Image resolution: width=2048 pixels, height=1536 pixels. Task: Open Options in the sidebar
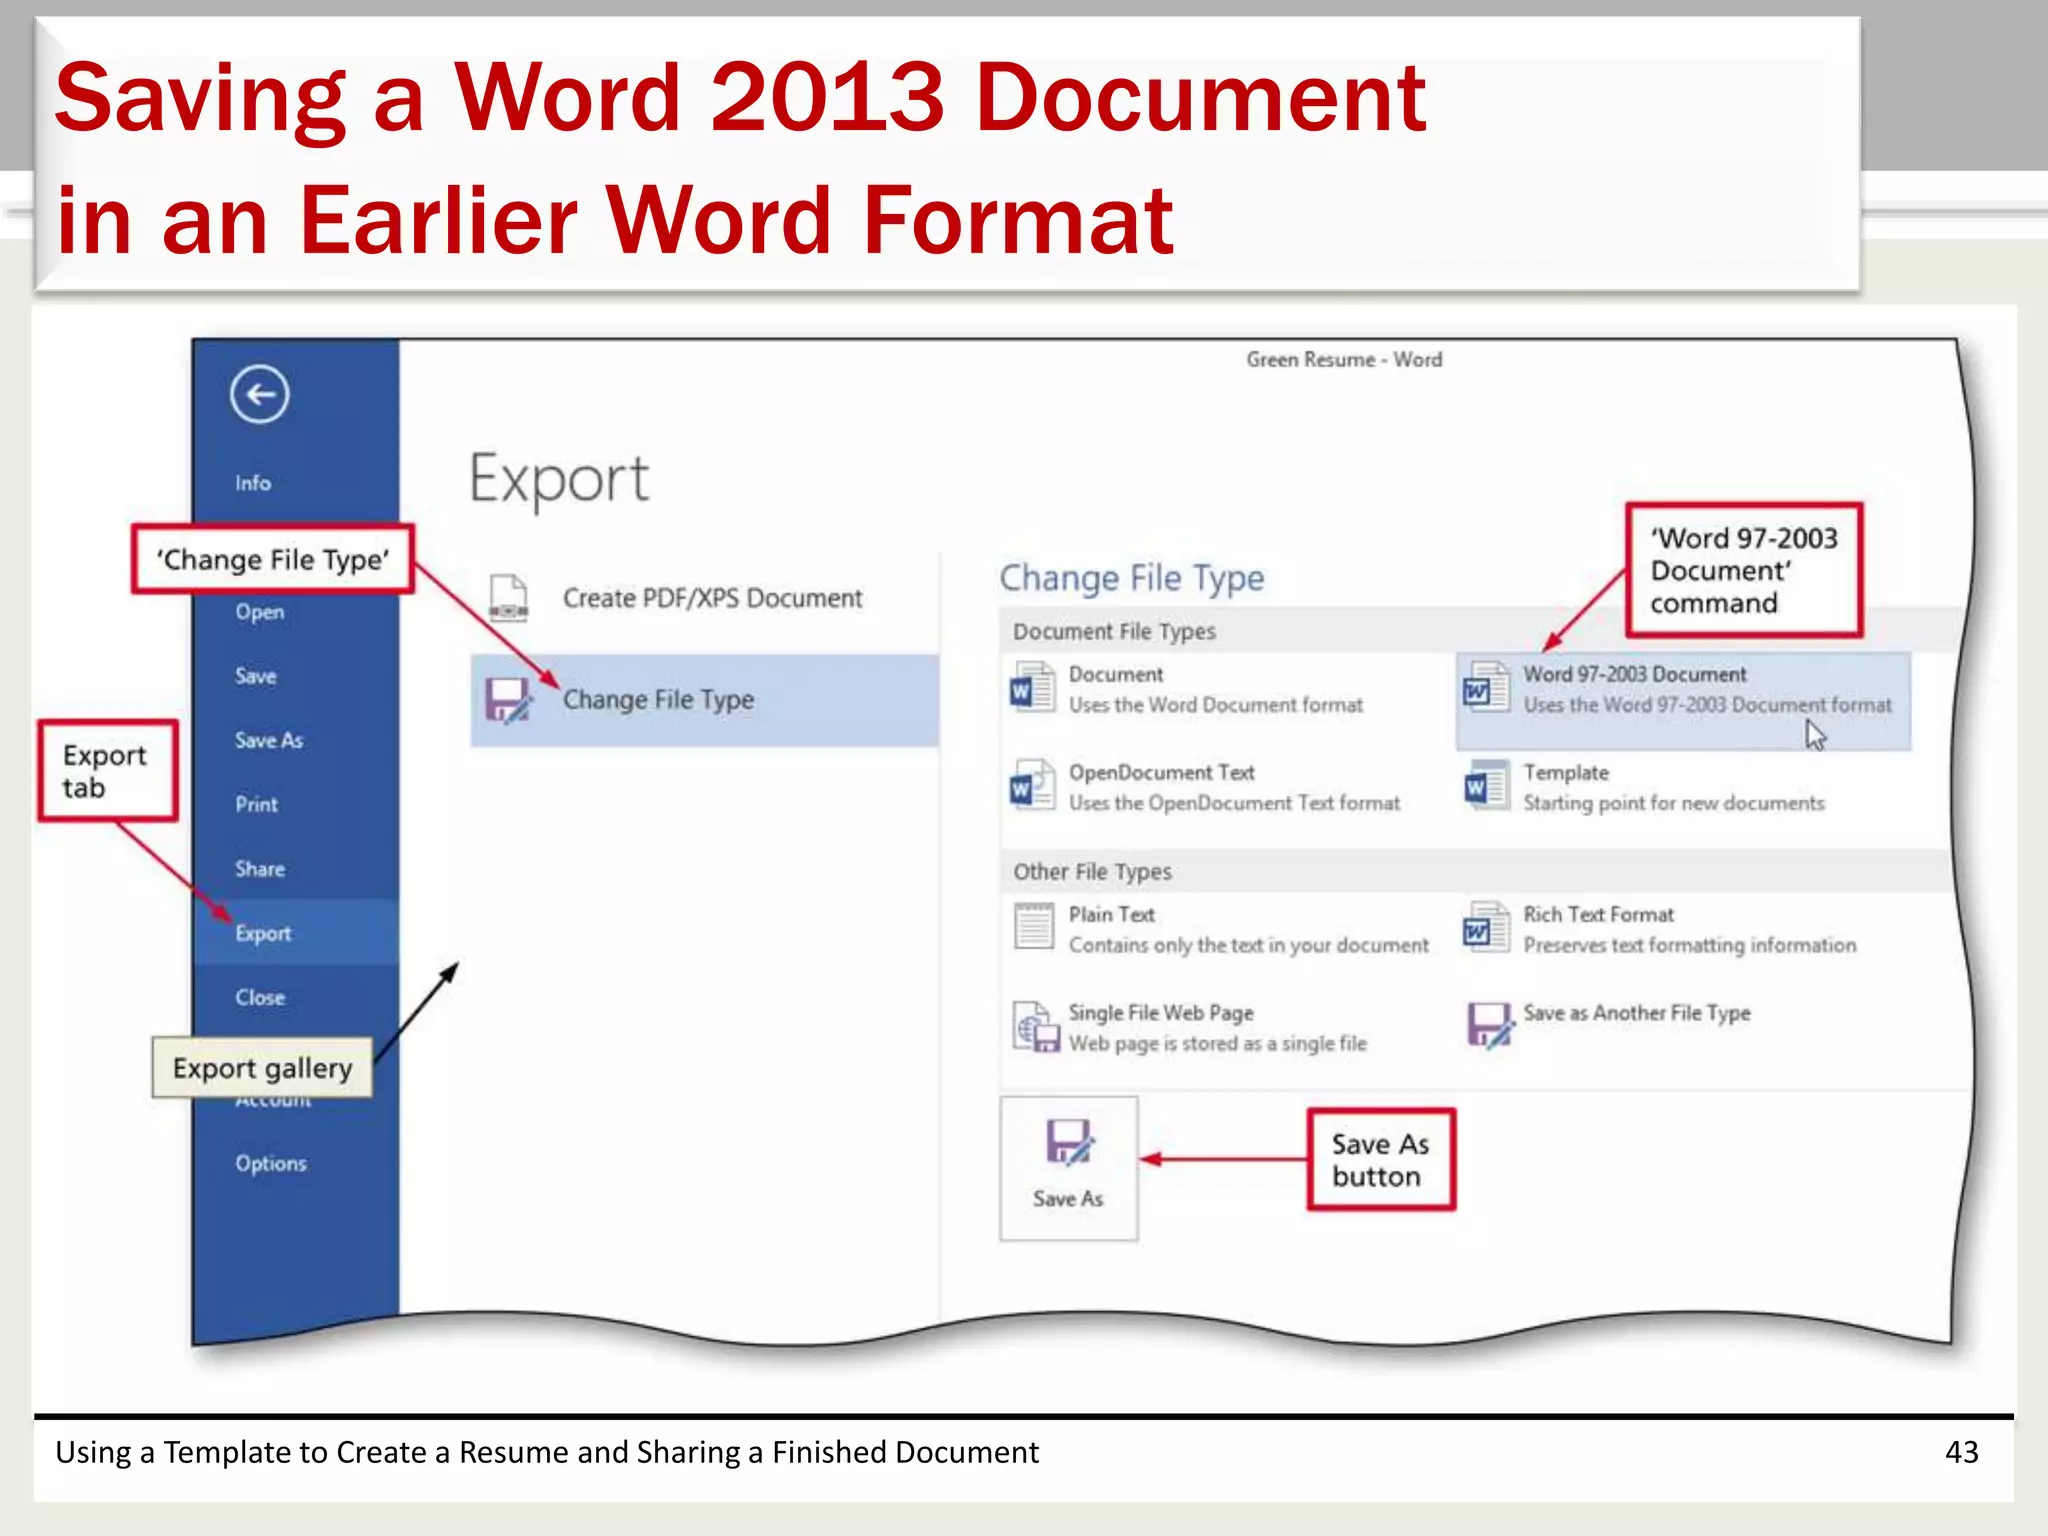(x=271, y=1164)
